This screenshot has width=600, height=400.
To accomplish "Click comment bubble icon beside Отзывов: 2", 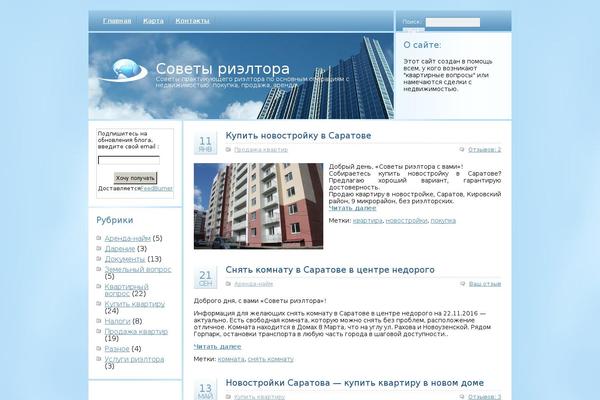I will point(462,149).
